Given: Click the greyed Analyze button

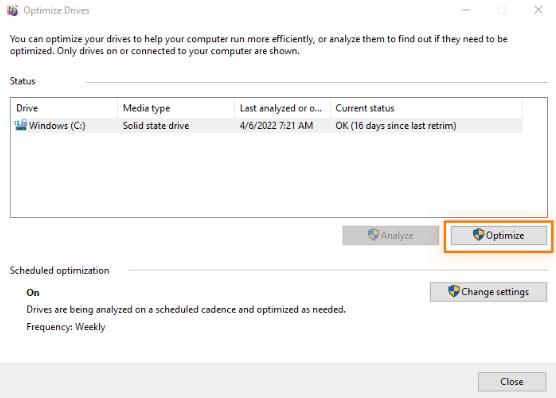Looking at the screenshot, I should pyautogui.click(x=390, y=235).
